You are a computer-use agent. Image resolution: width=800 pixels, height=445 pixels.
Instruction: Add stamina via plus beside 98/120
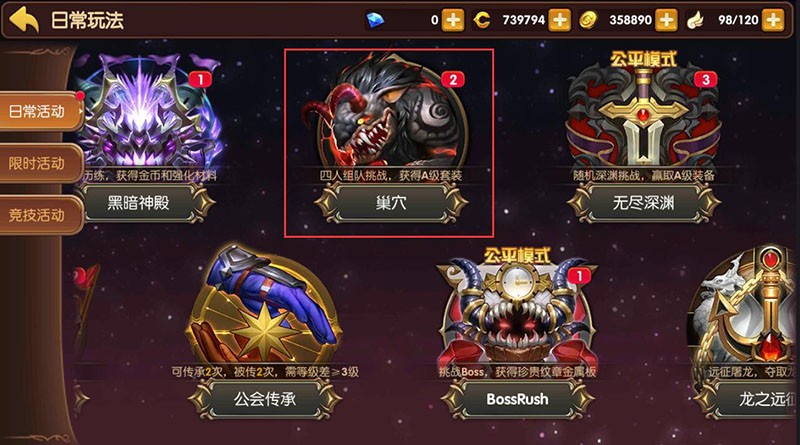tap(773, 20)
